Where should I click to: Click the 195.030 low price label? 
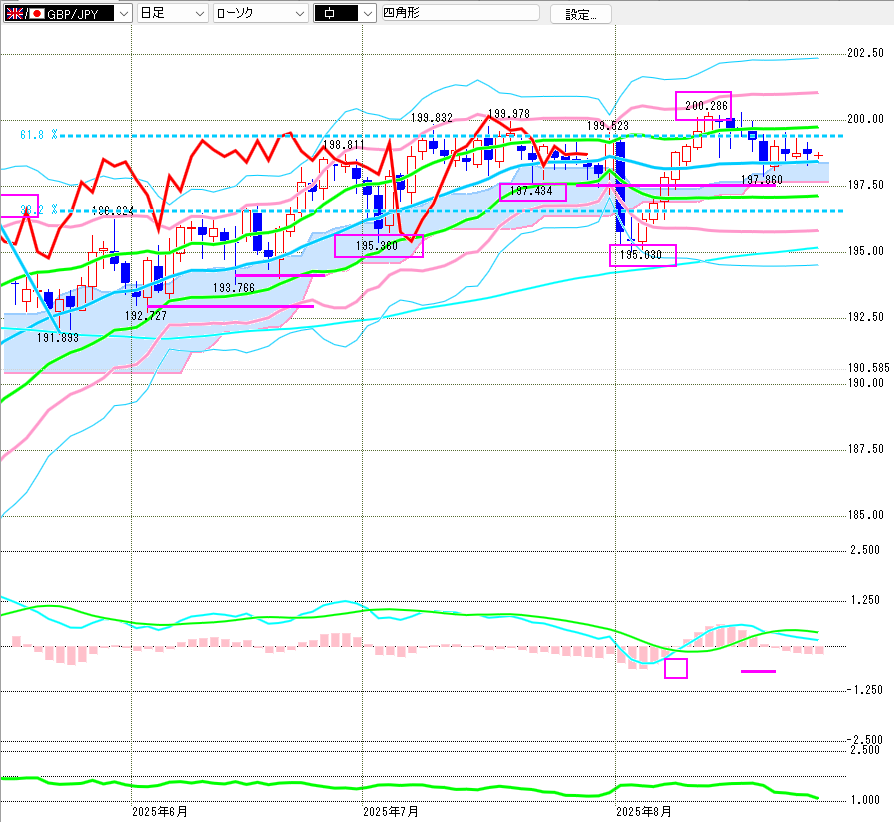[x=641, y=255]
